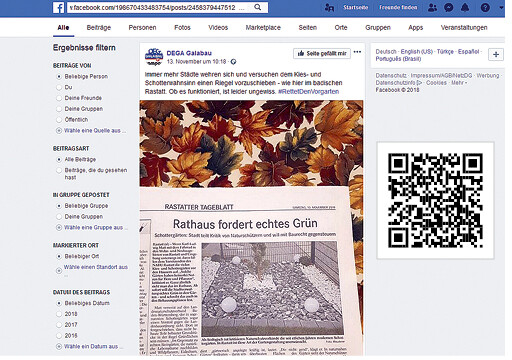Select the Du radio option
Screen dimensions: 512x360
point(59,87)
